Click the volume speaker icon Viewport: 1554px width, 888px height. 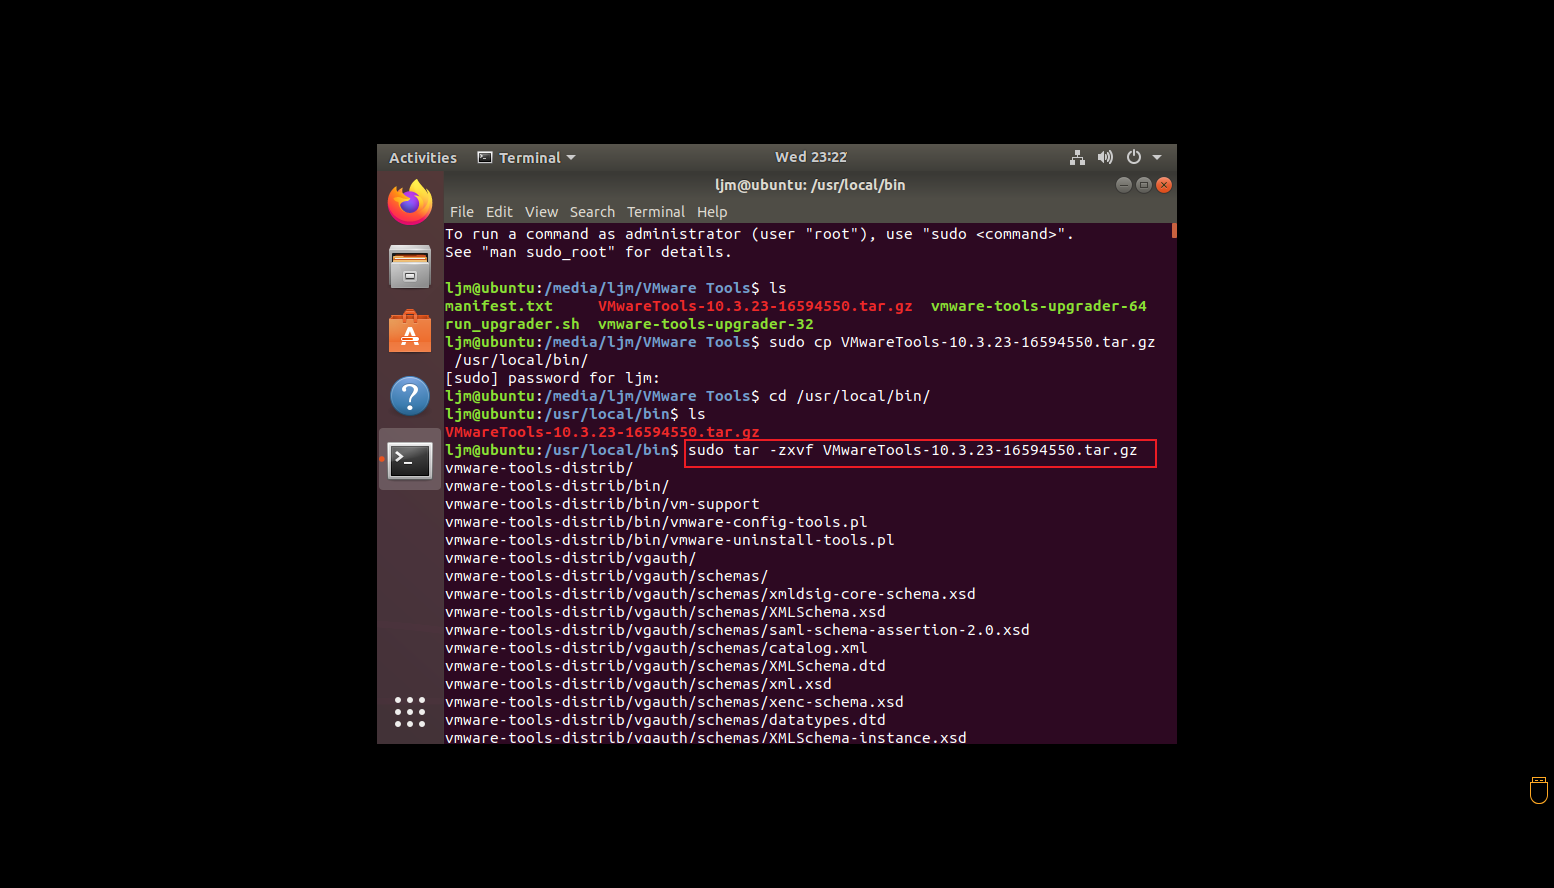1105,157
